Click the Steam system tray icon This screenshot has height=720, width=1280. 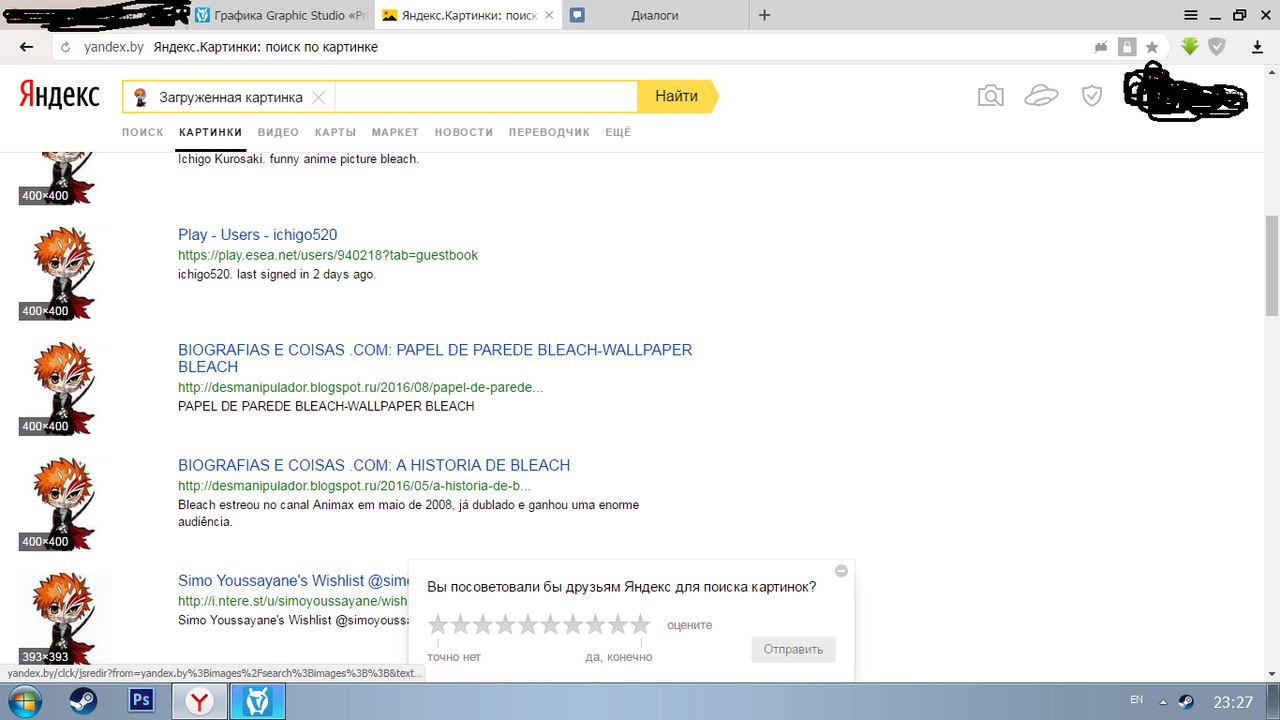pos(1186,702)
